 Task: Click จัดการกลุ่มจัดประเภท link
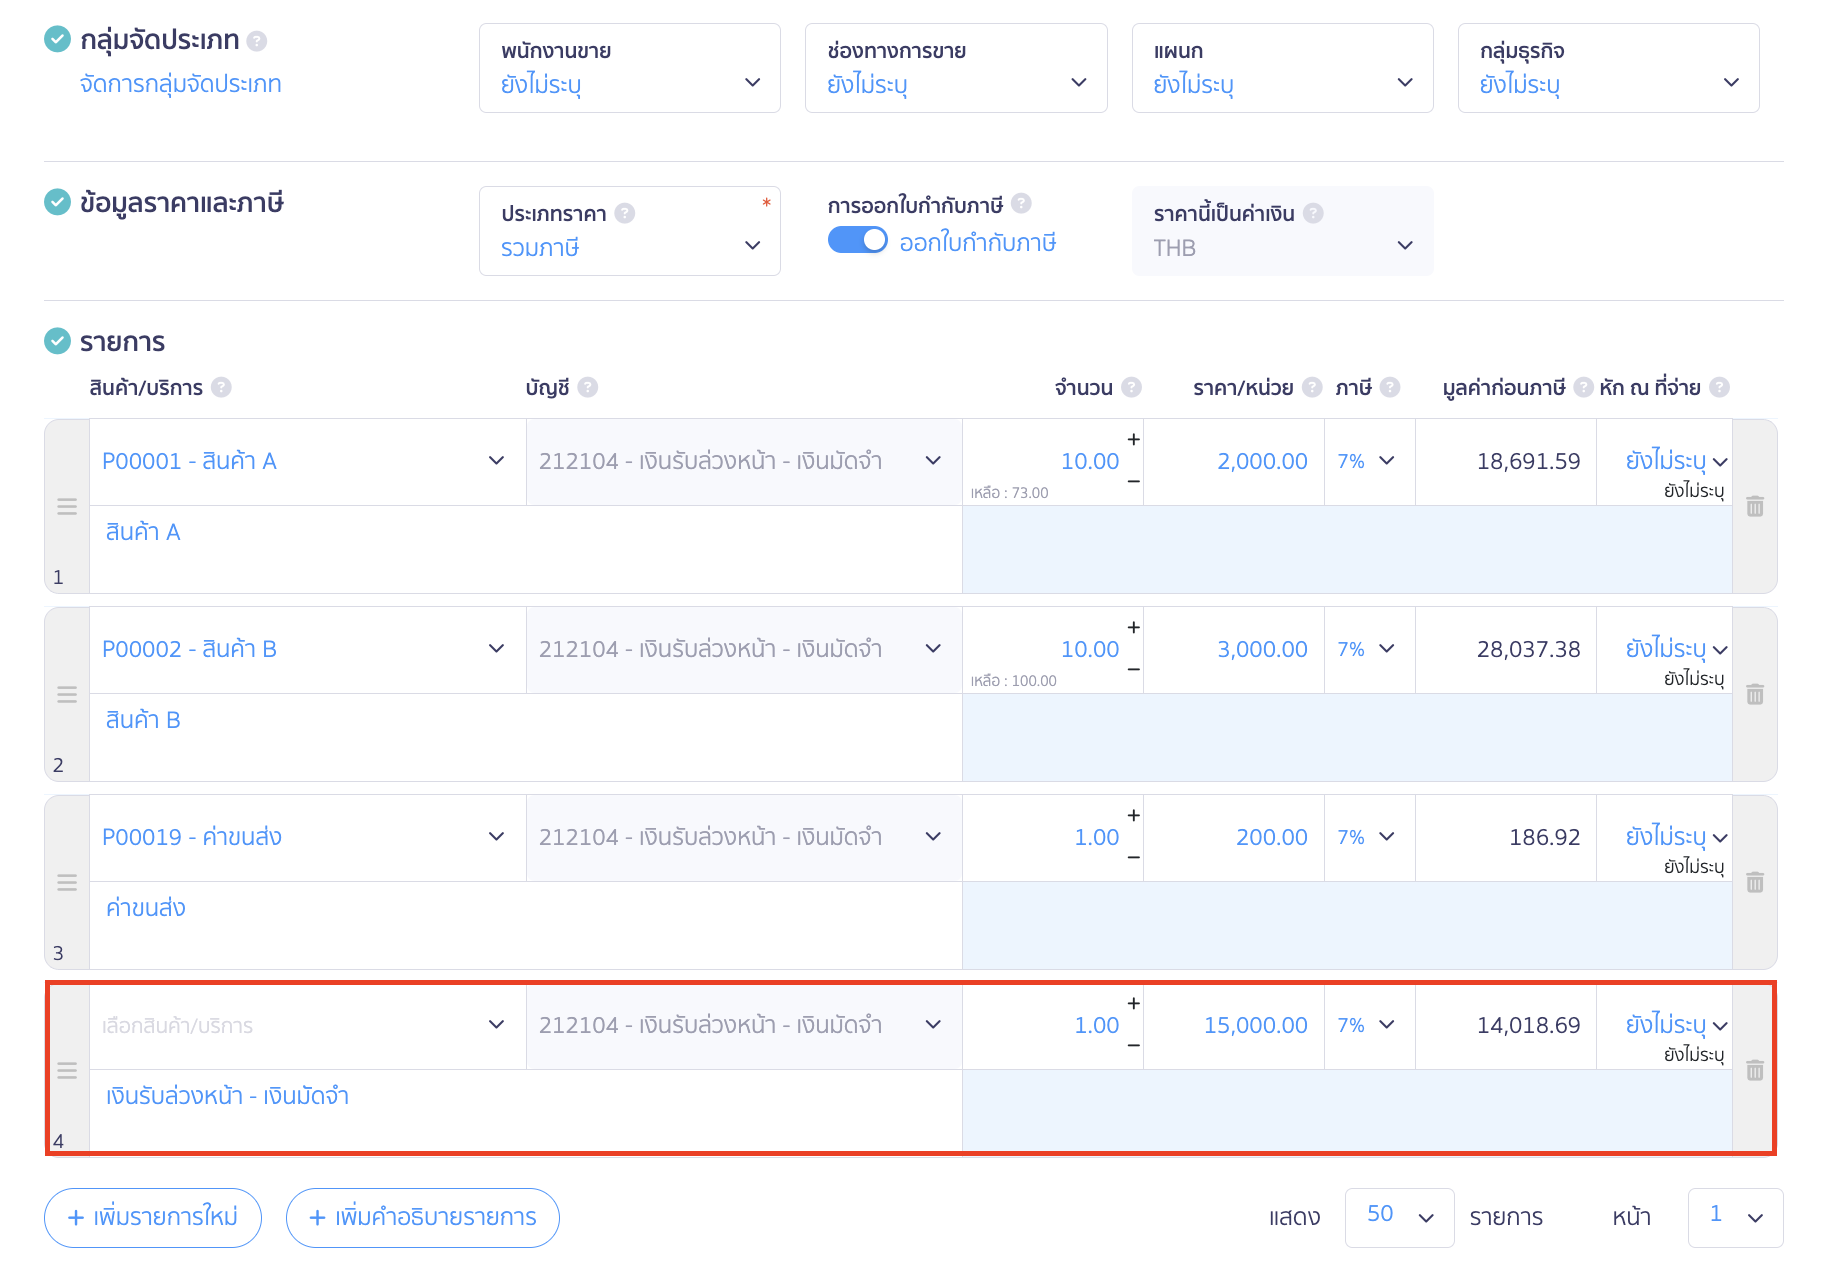click(181, 84)
